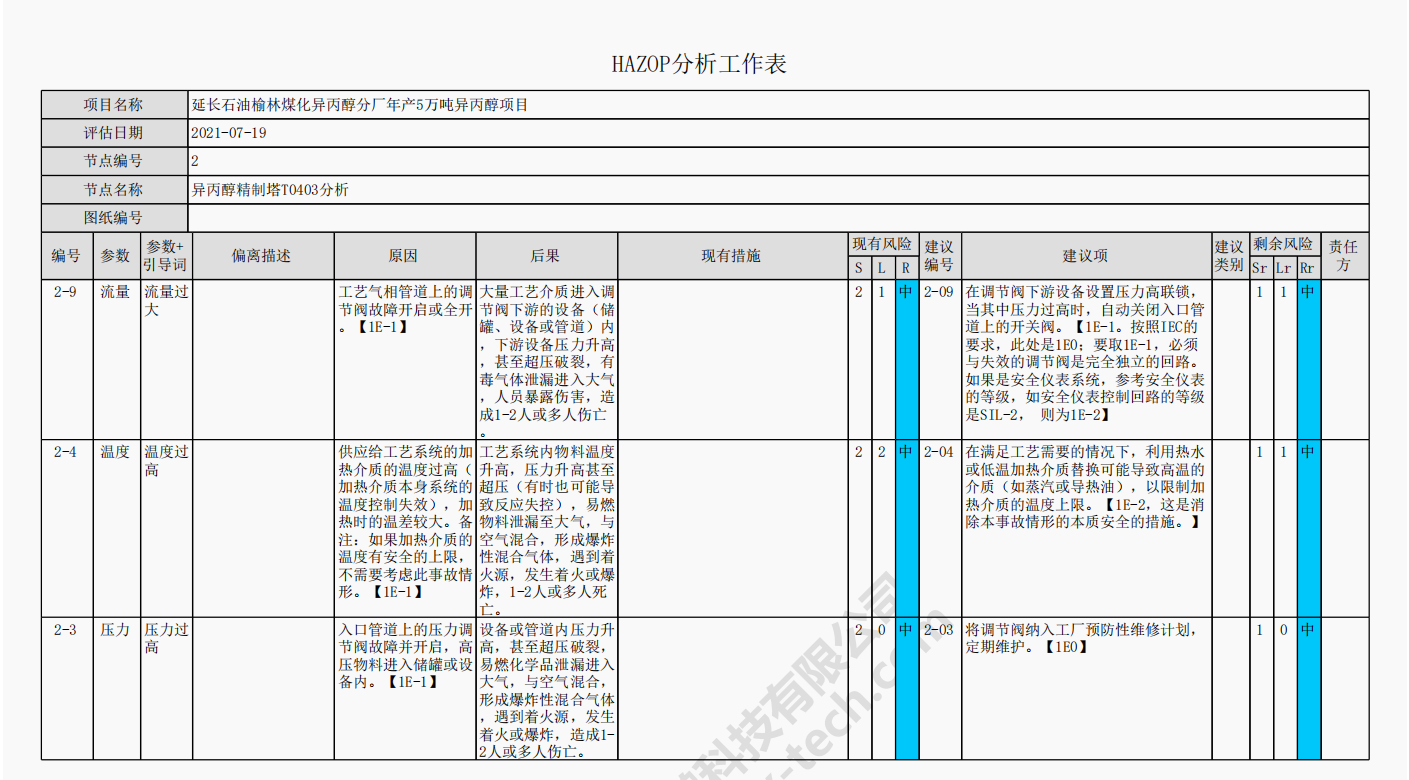
Task: Select the 图纸编号 label cell
Action: (x=114, y=218)
